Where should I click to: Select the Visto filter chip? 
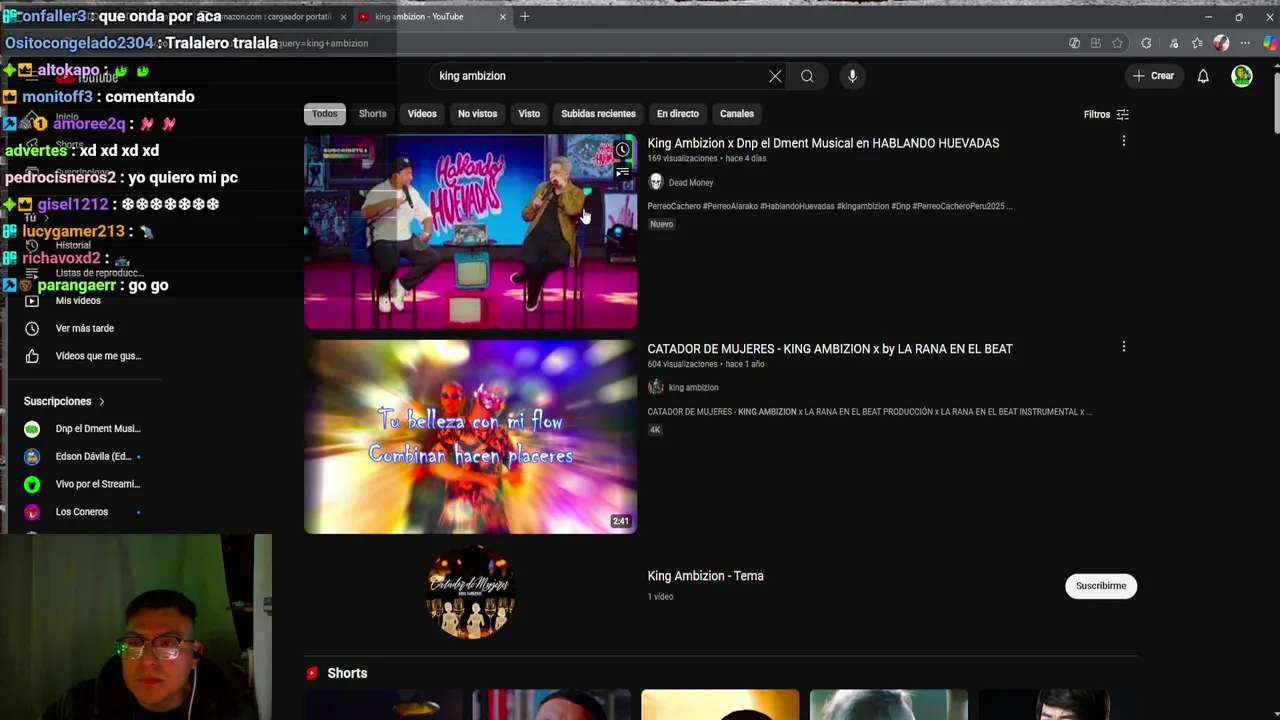click(x=529, y=114)
